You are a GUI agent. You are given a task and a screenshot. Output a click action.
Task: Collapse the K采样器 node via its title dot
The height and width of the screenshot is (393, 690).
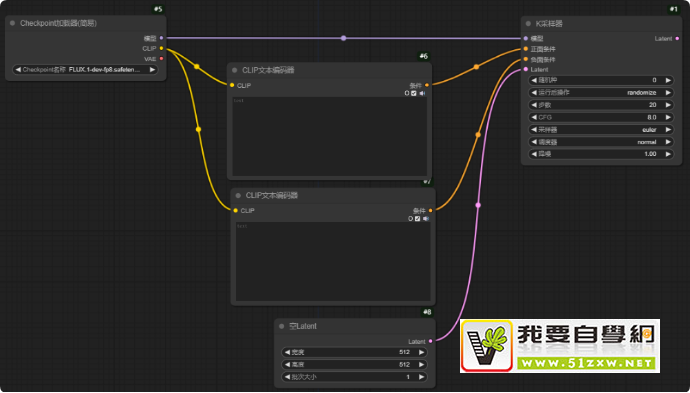pyautogui.click(x=529, y=23)
